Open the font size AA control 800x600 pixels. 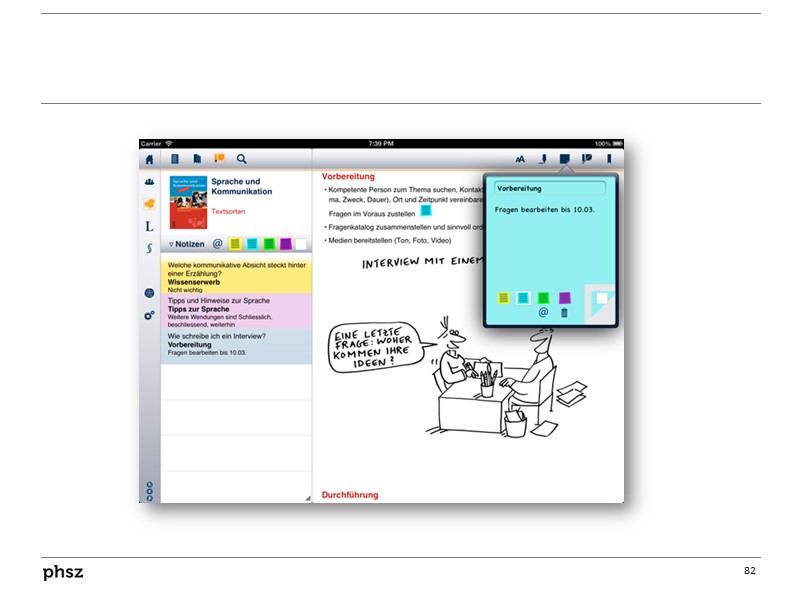[520, 159]
